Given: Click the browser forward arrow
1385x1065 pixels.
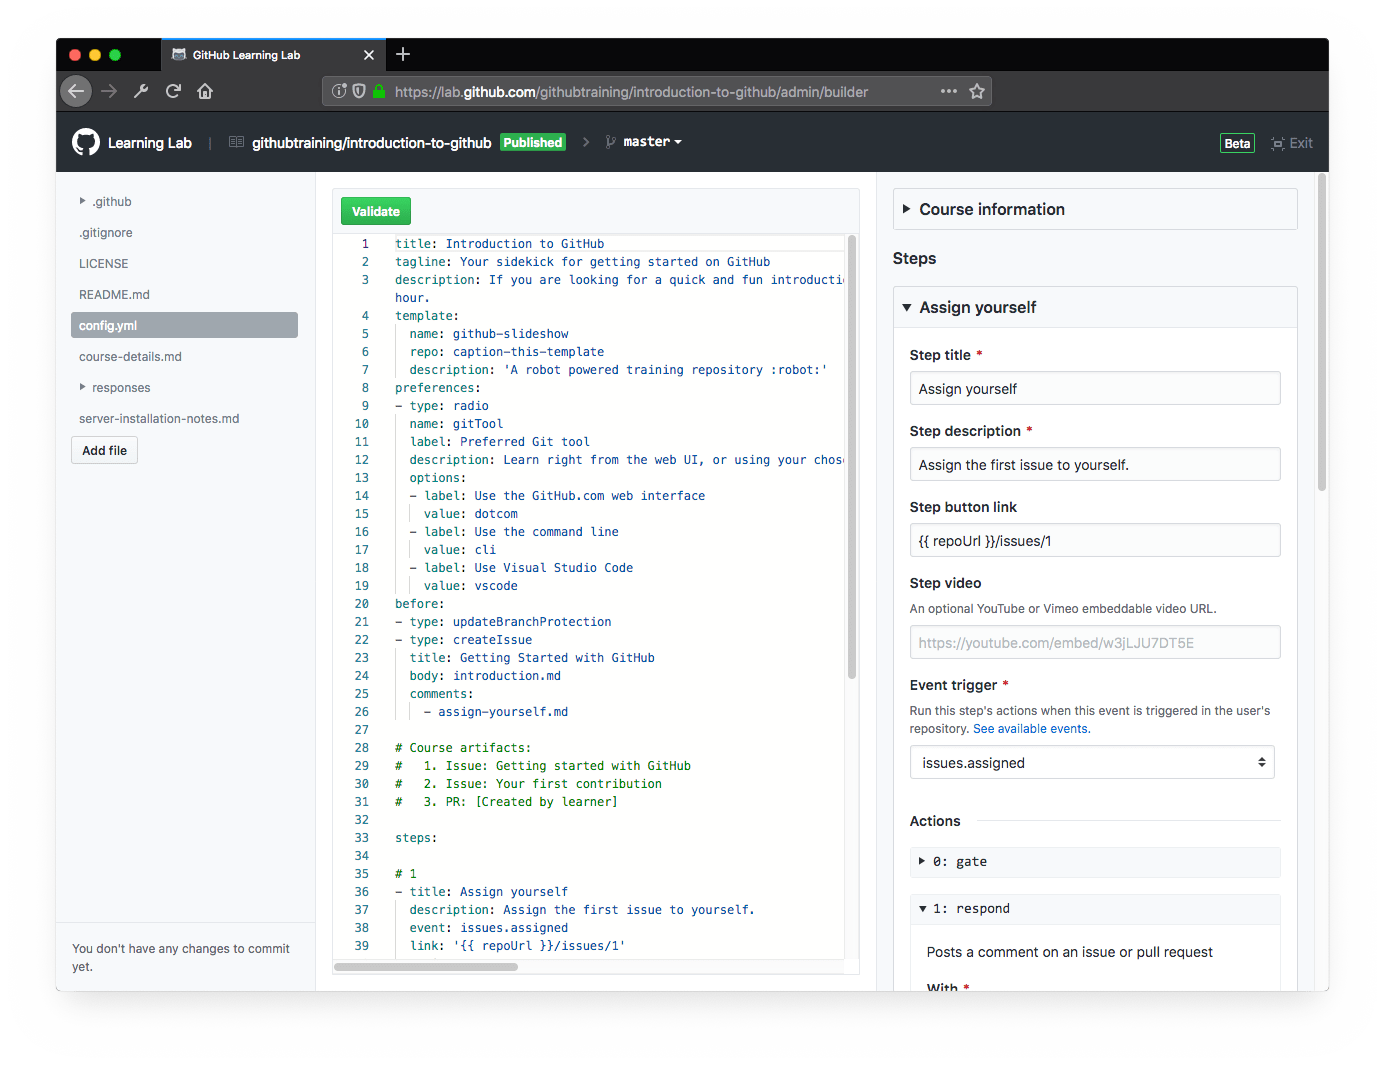Looking at the screenshot, I should click(x=109, y=91).
